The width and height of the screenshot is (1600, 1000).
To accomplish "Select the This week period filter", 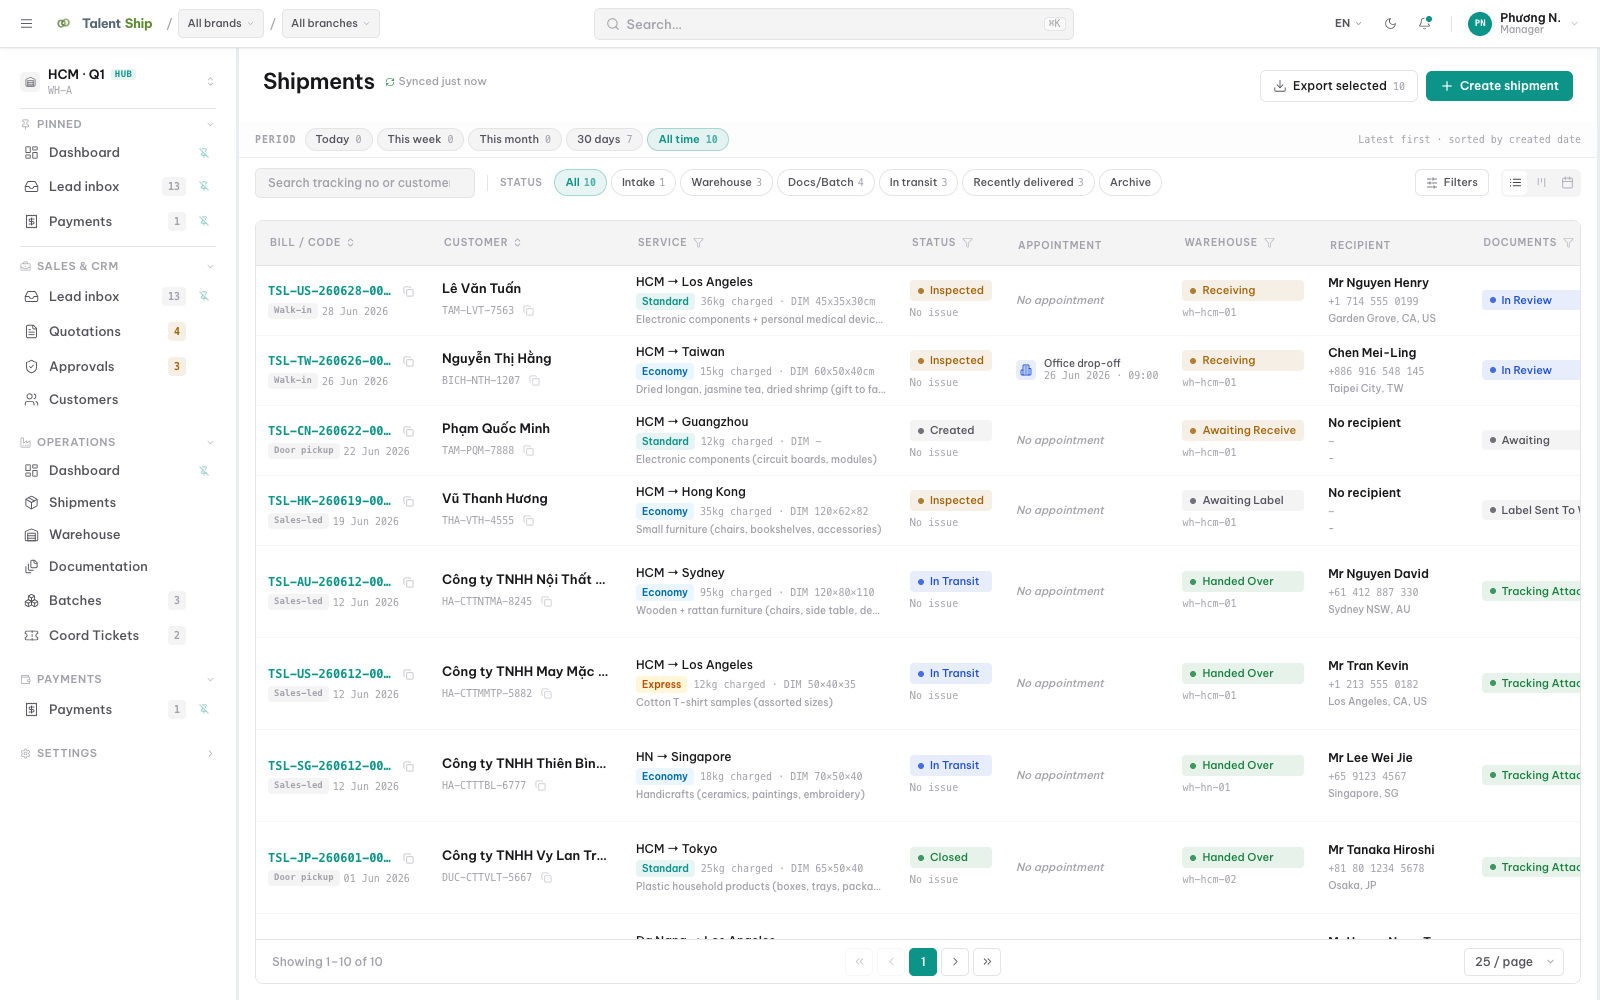I will coord(420,140).
